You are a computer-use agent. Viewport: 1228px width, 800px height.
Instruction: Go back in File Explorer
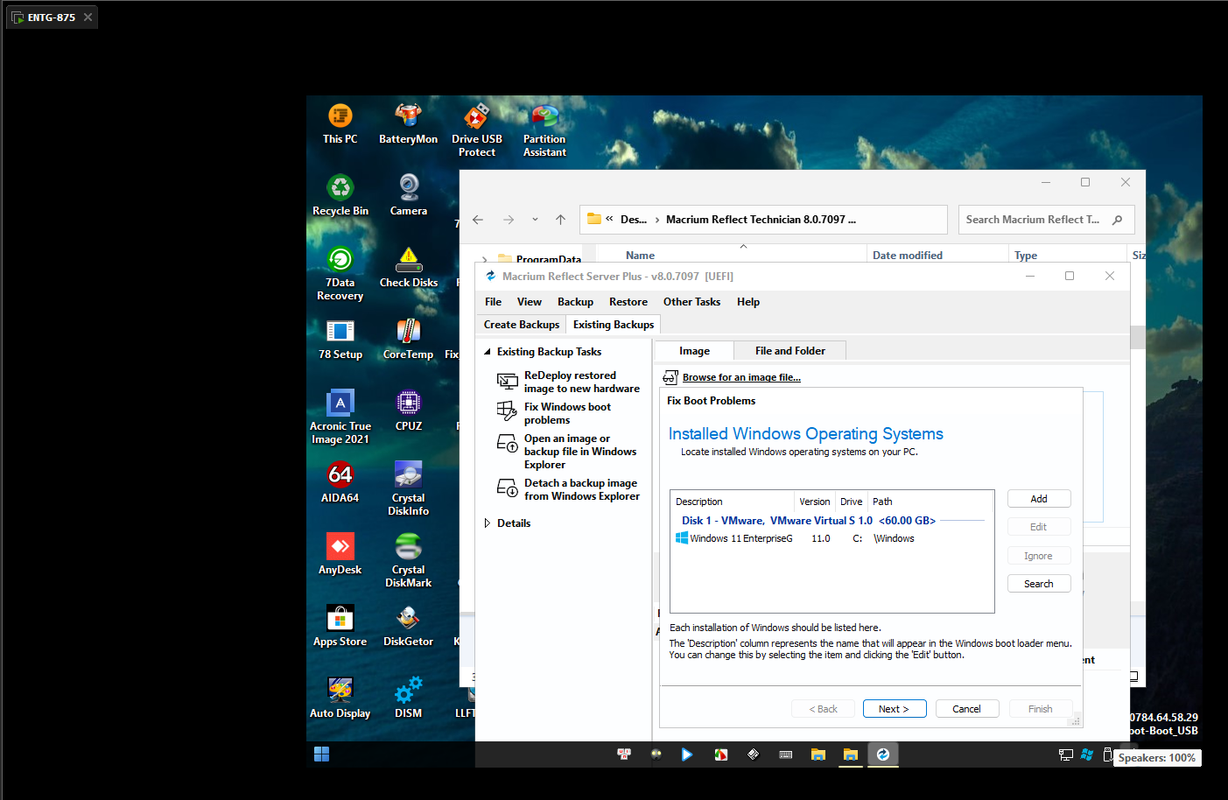coord(478,219)
